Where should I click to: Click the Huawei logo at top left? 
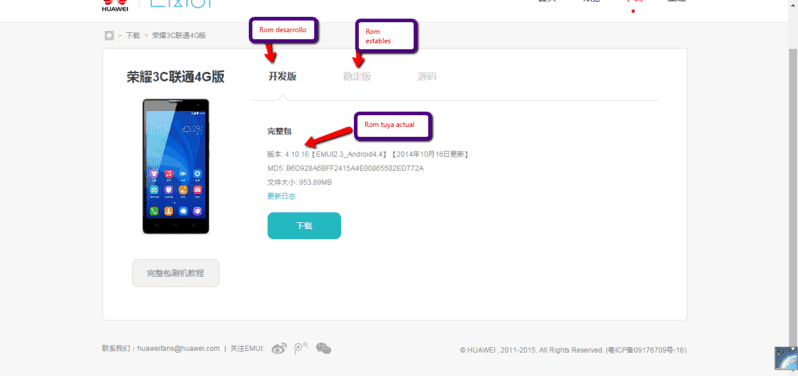pyautogui.click(x=115, y=5)
